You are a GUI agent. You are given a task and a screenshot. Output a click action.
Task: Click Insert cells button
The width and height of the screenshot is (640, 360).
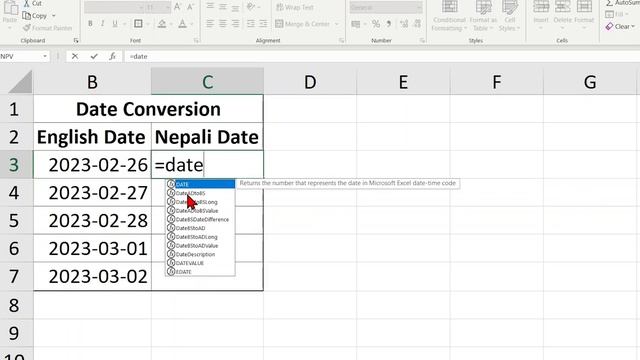541,16
